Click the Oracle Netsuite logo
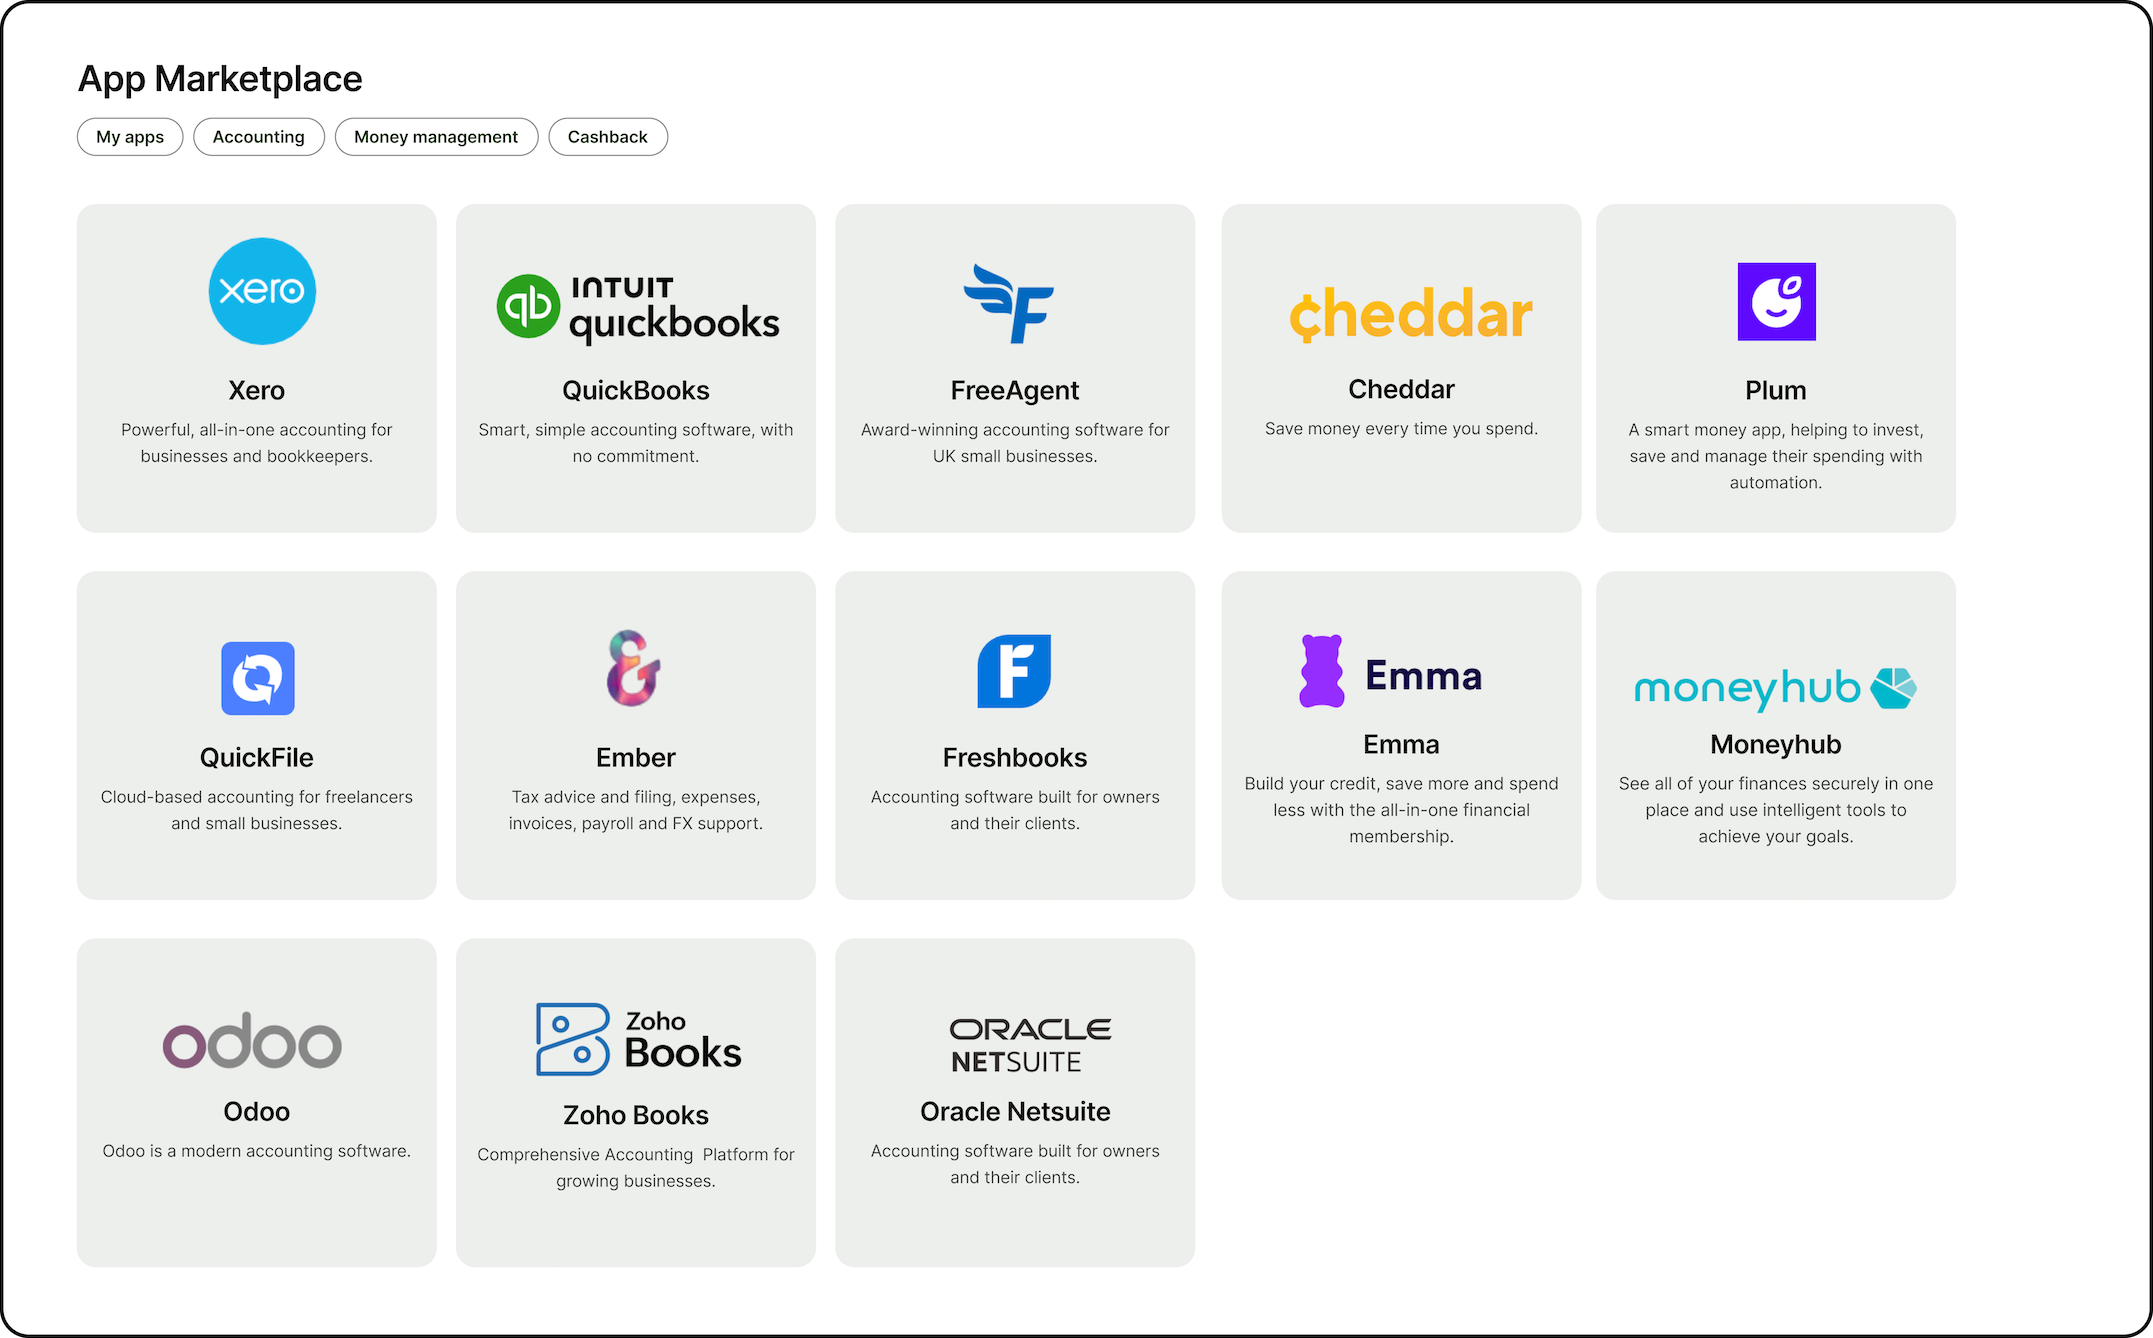2153x1338 pixels. tap(1030, 1045)
